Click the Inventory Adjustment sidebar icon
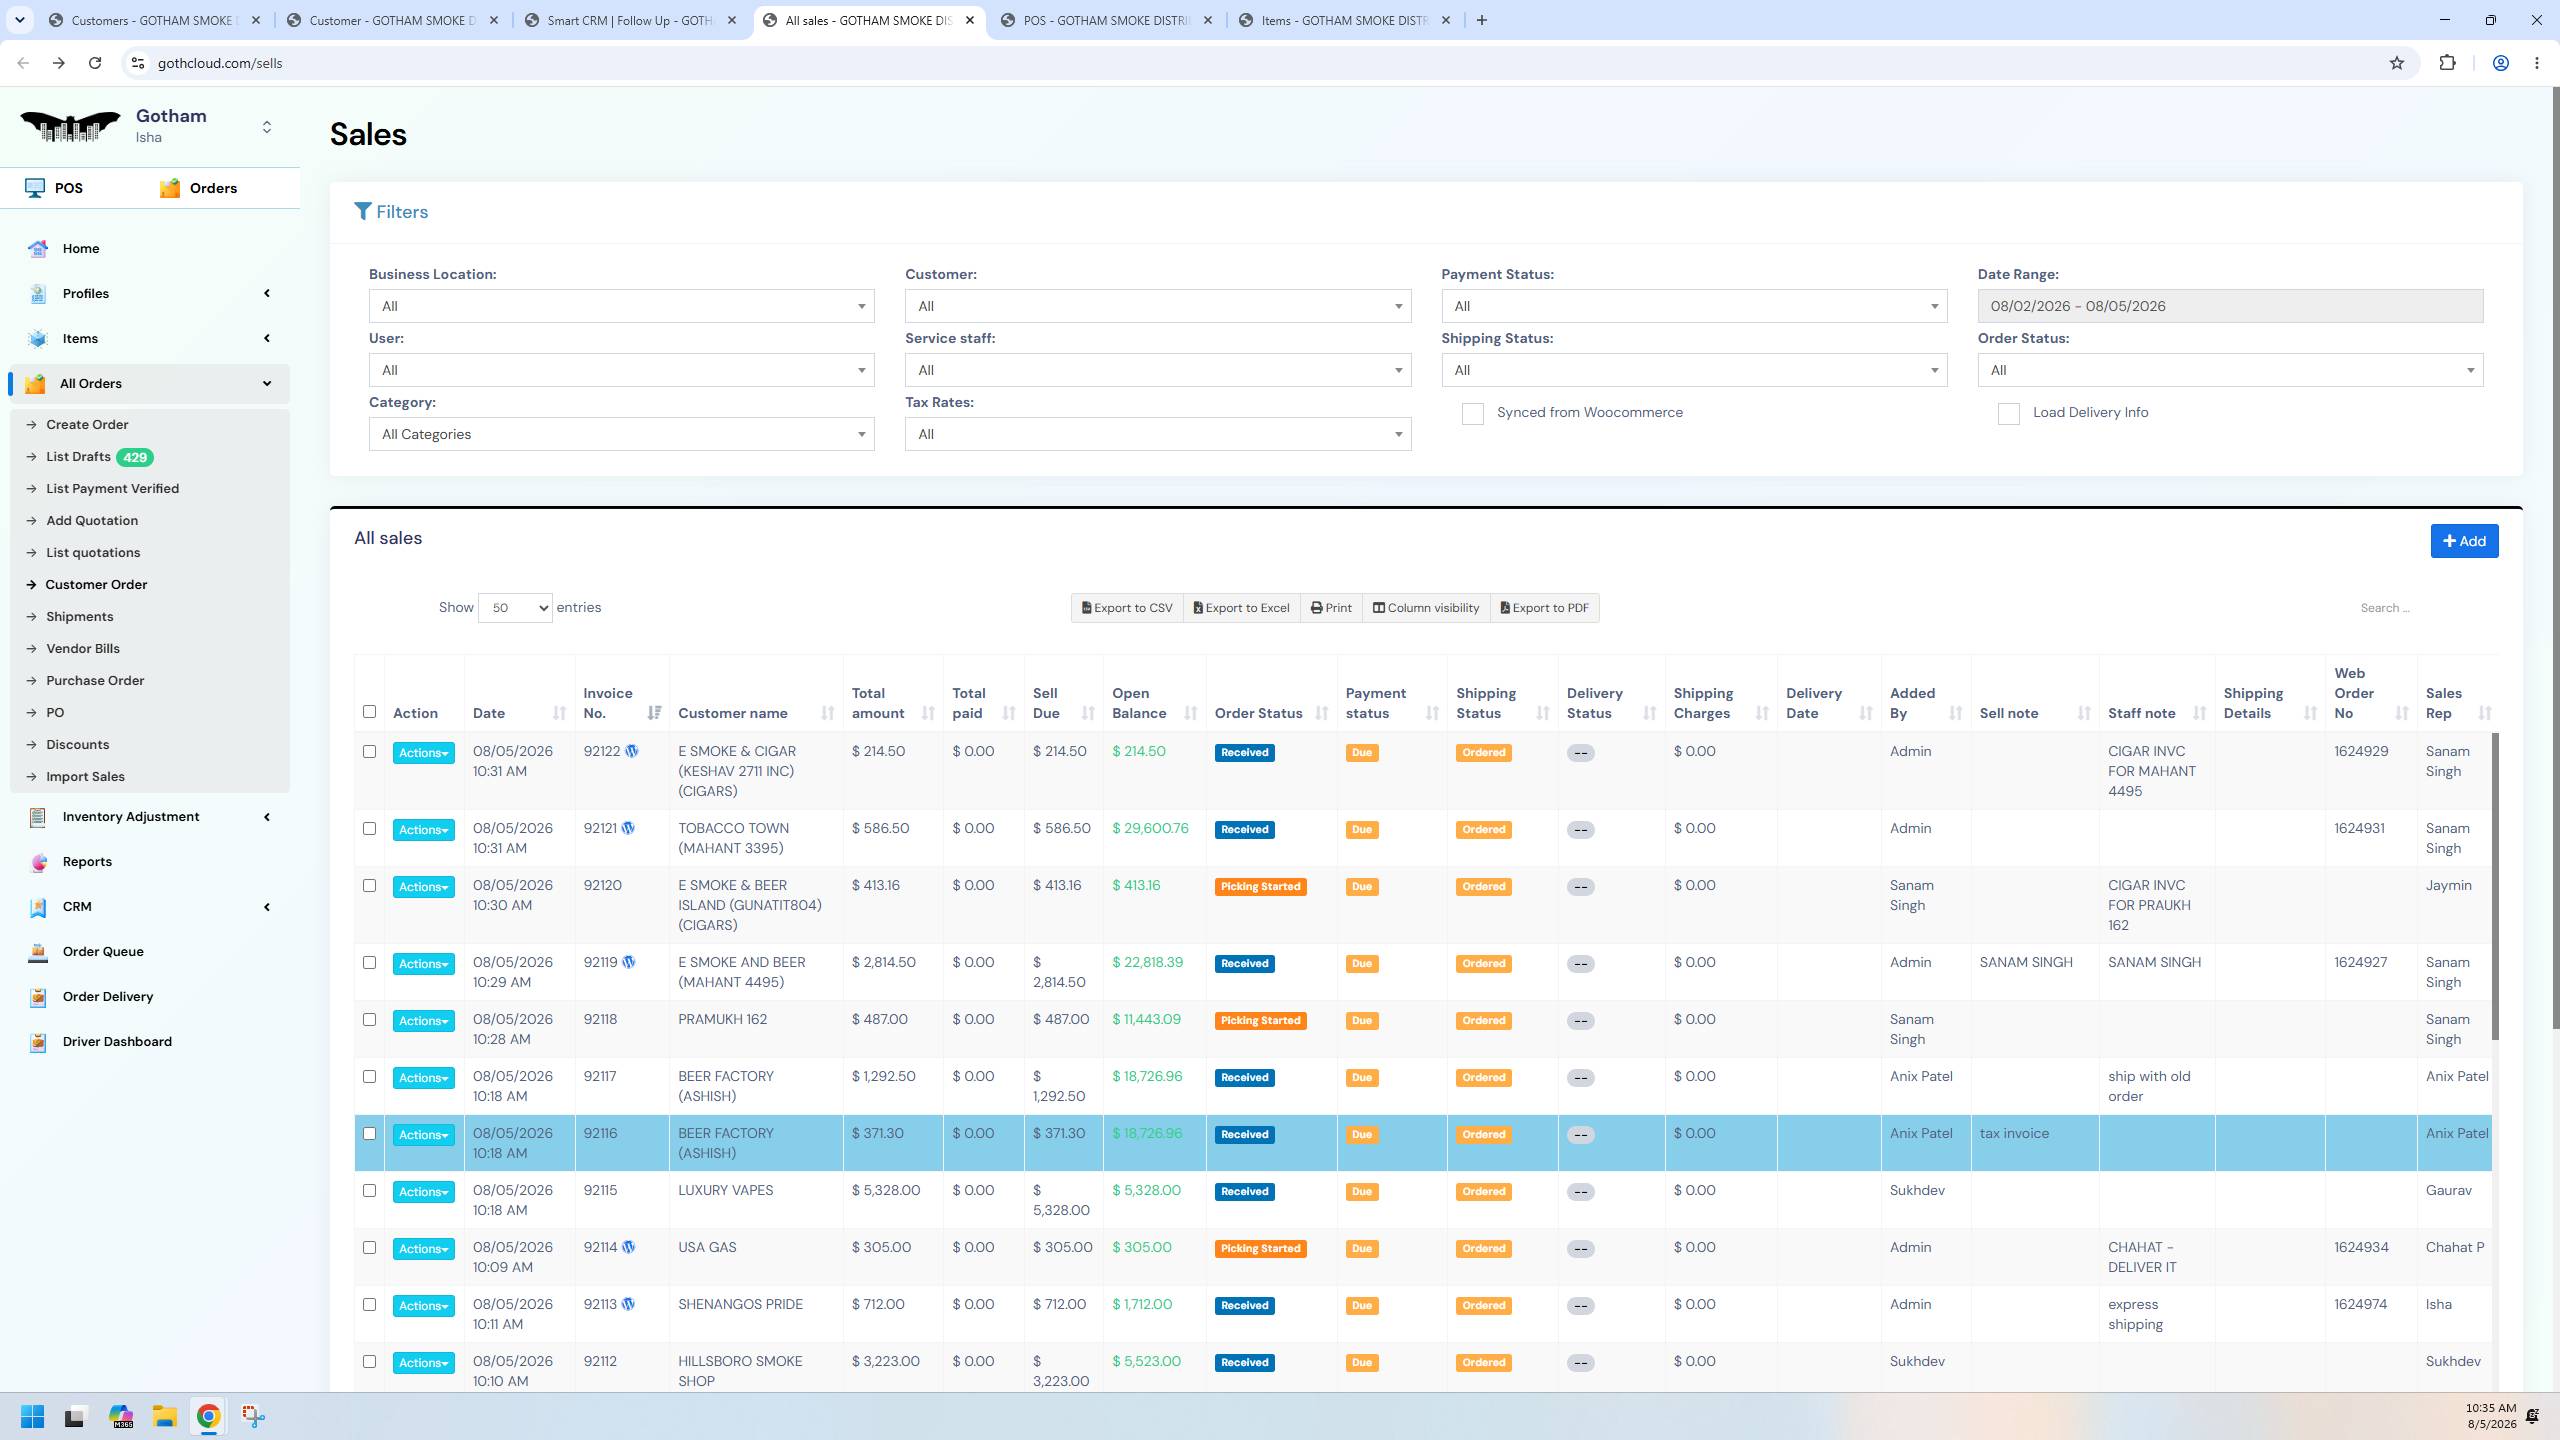 coord(38,817)
